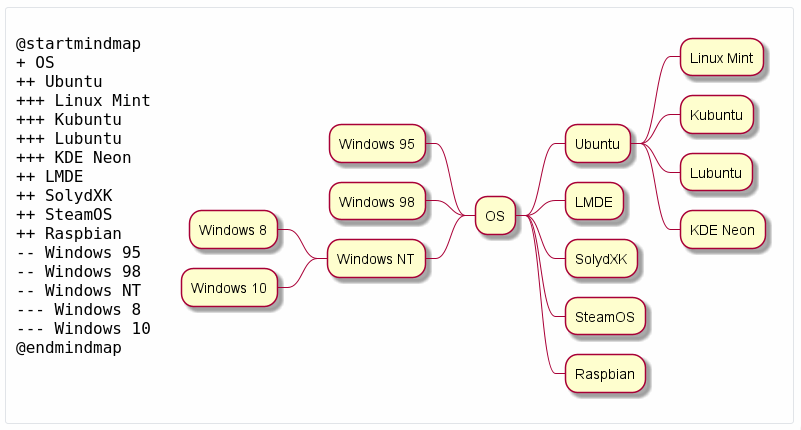Click the central OS node in the mindmap
The width and height of the screenshot is (801, 430).
coord(494,215)
